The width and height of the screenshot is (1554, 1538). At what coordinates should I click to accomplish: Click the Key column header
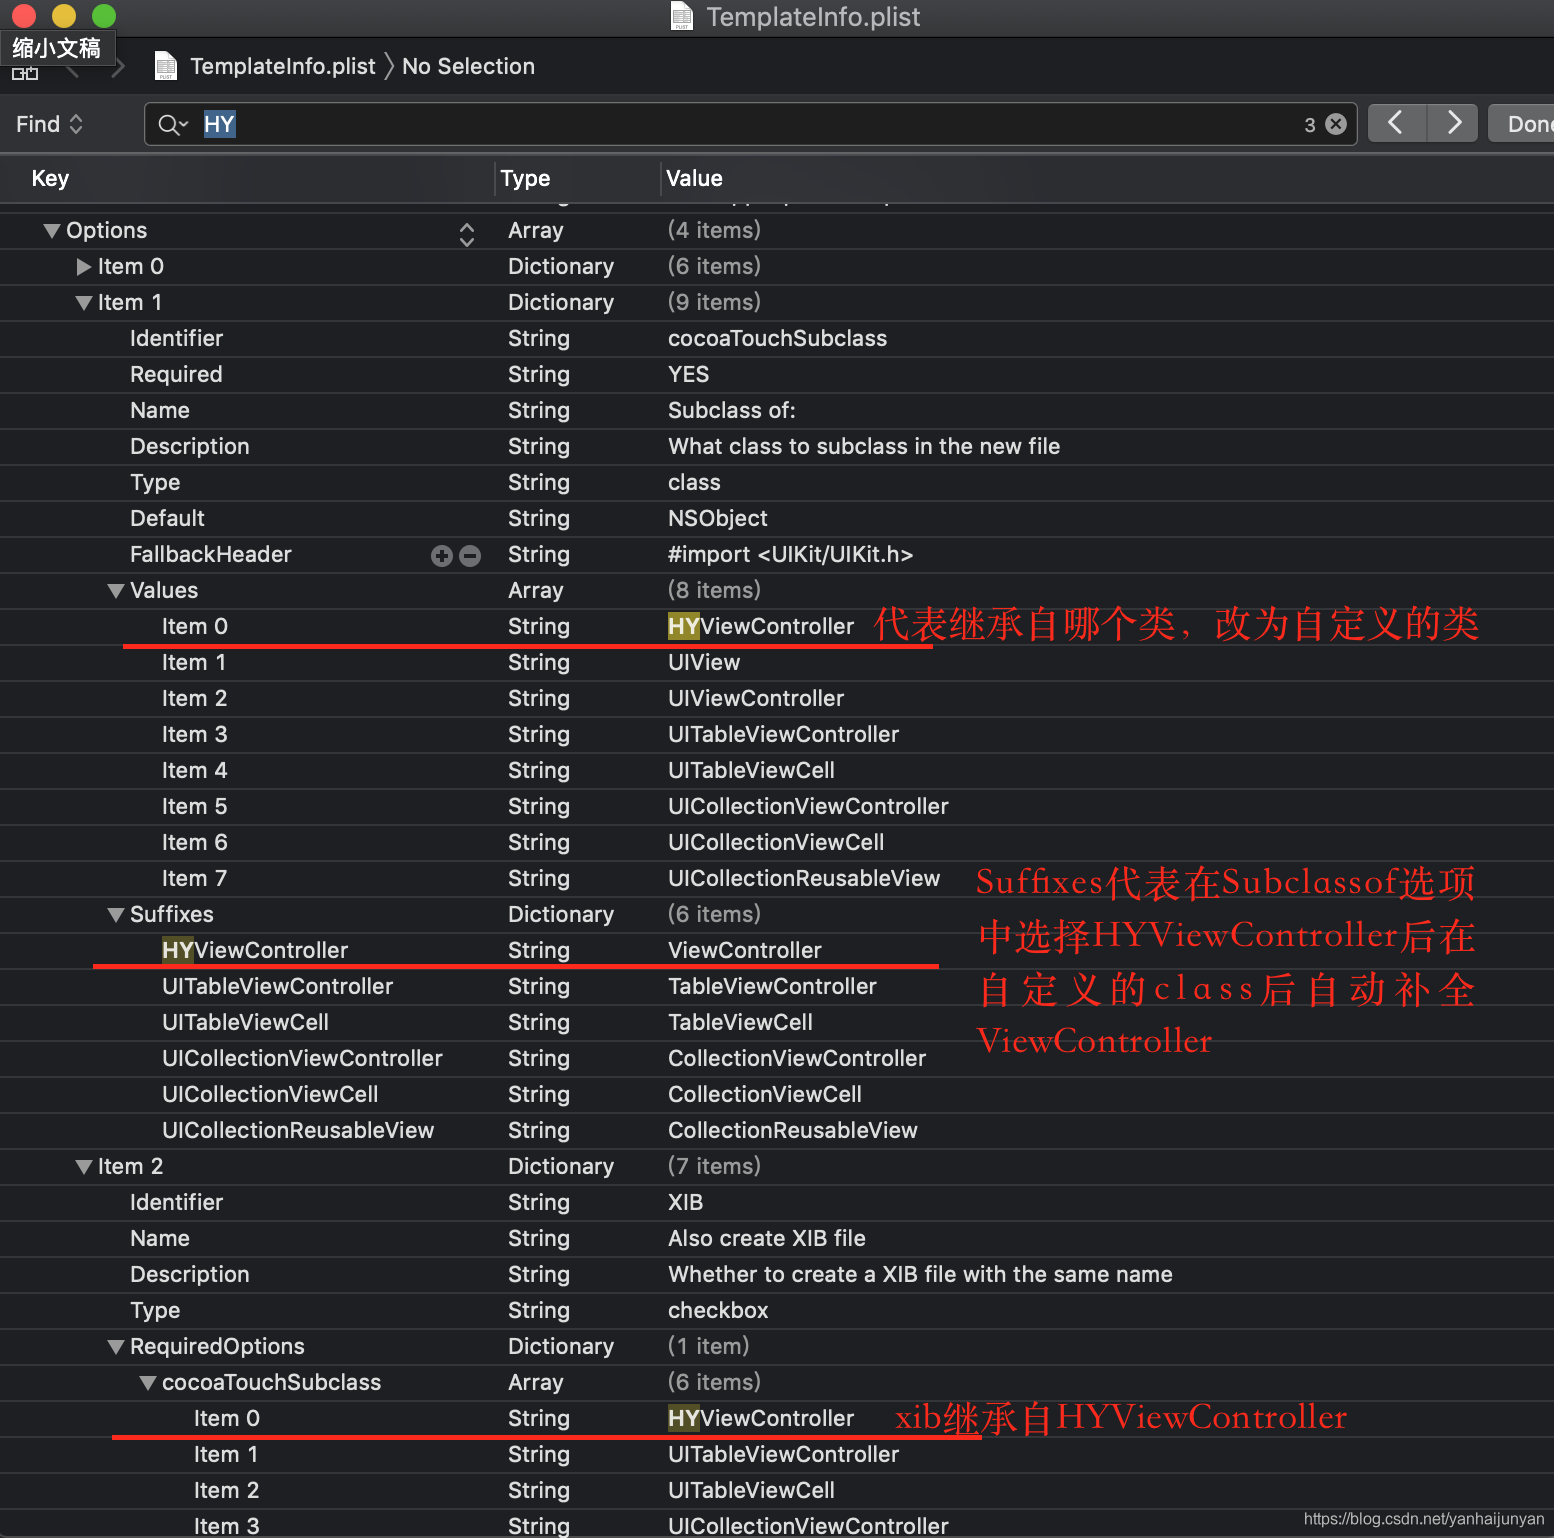[50, 178]
